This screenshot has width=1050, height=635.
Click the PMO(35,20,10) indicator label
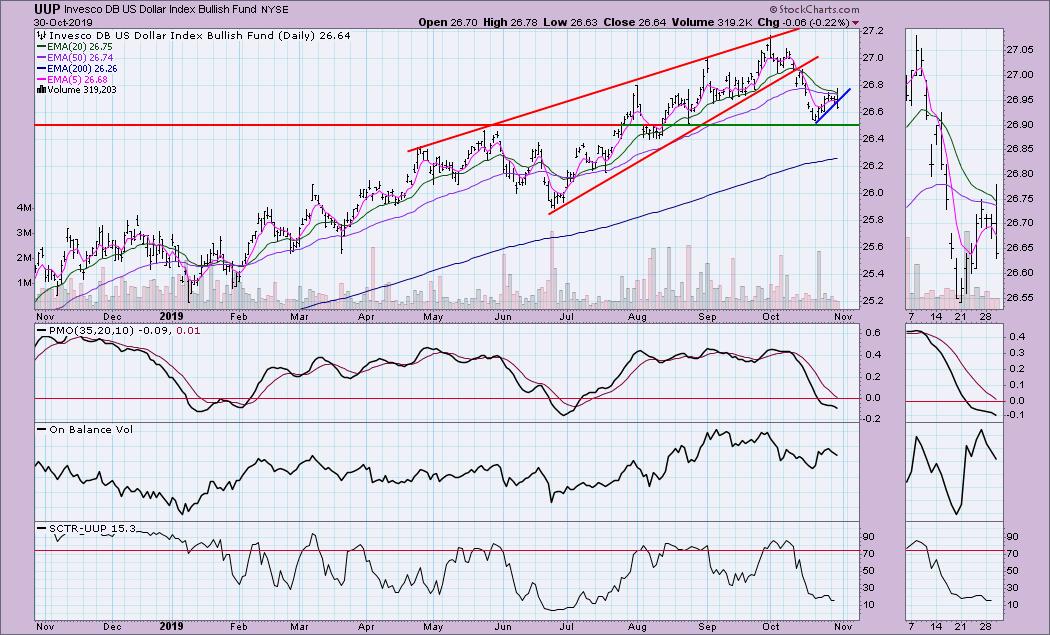93,330
